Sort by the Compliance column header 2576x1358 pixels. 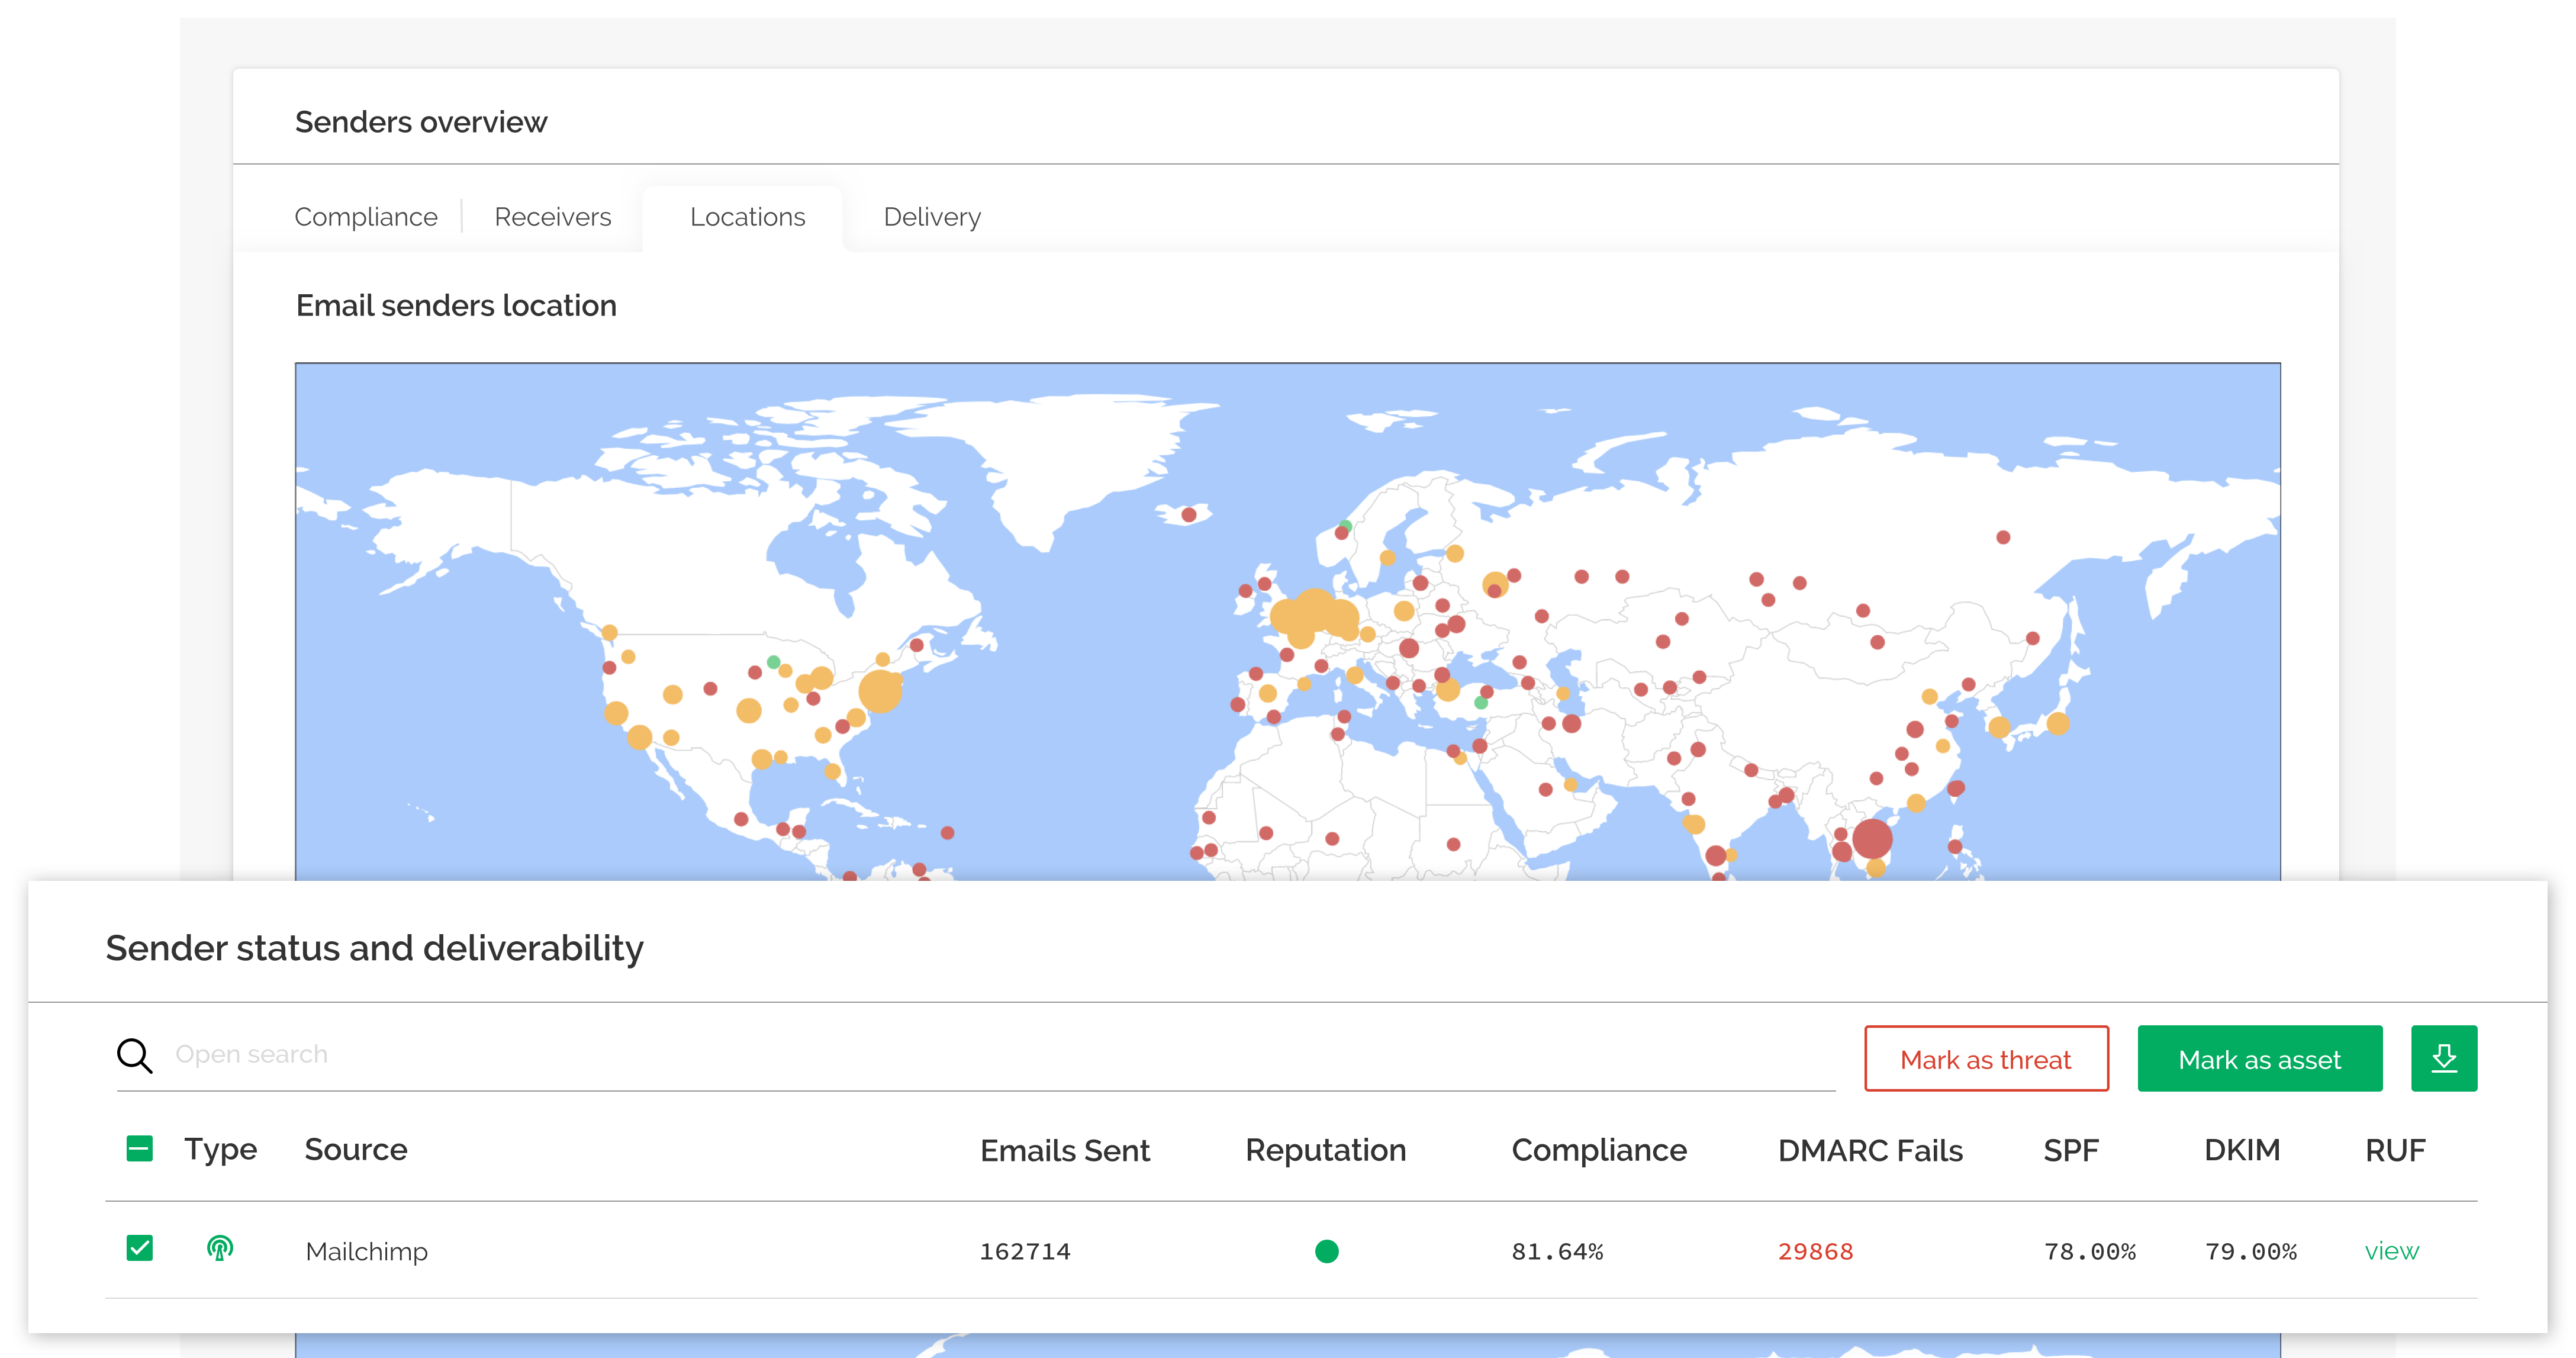pos(1599,1150)
